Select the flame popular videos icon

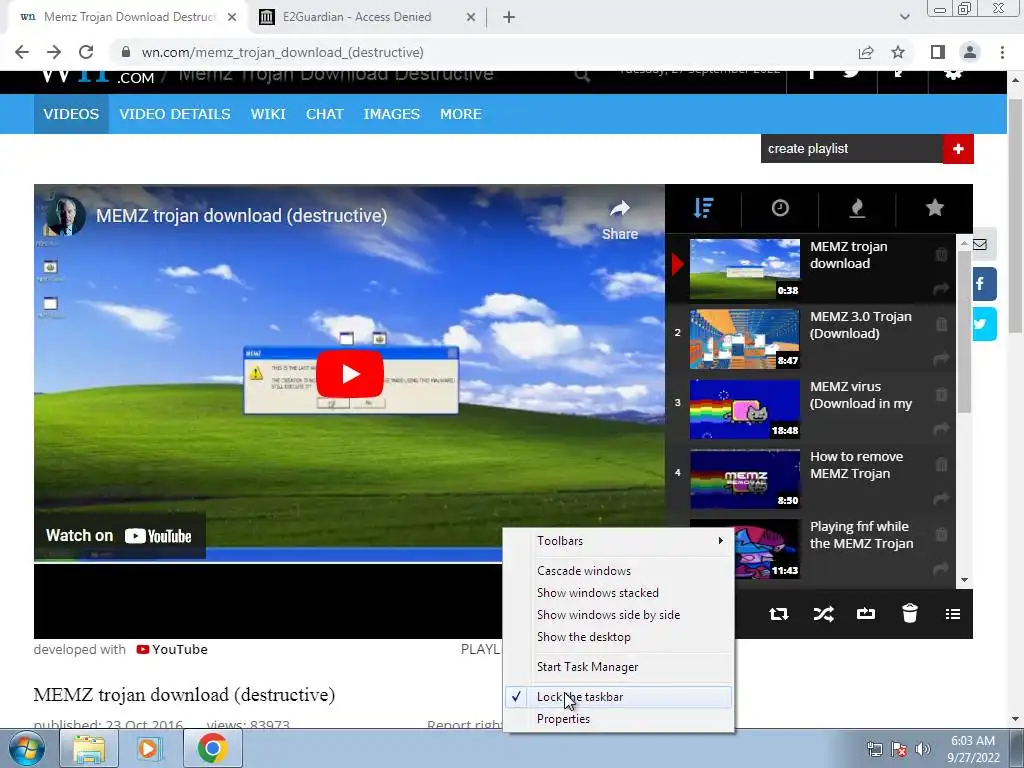coord(857,208)
